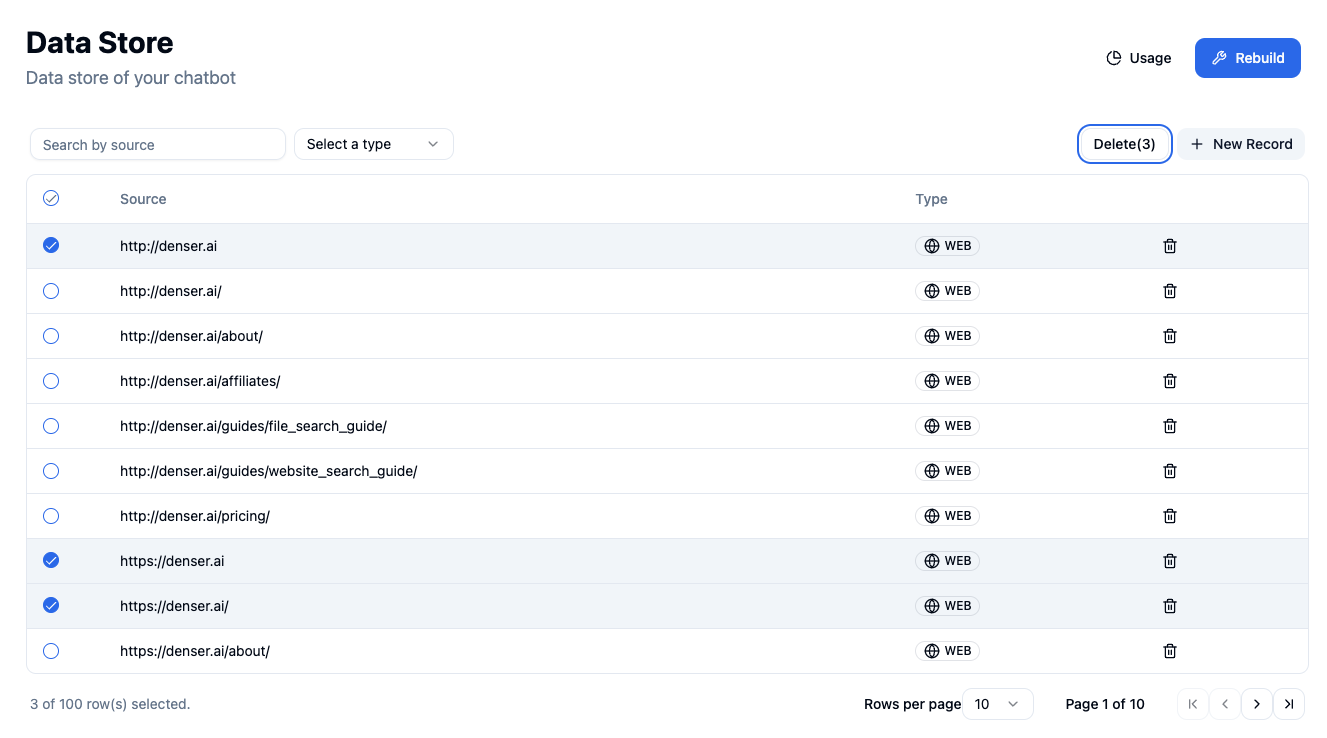Click the Rebuild button

coord(1248,58)
